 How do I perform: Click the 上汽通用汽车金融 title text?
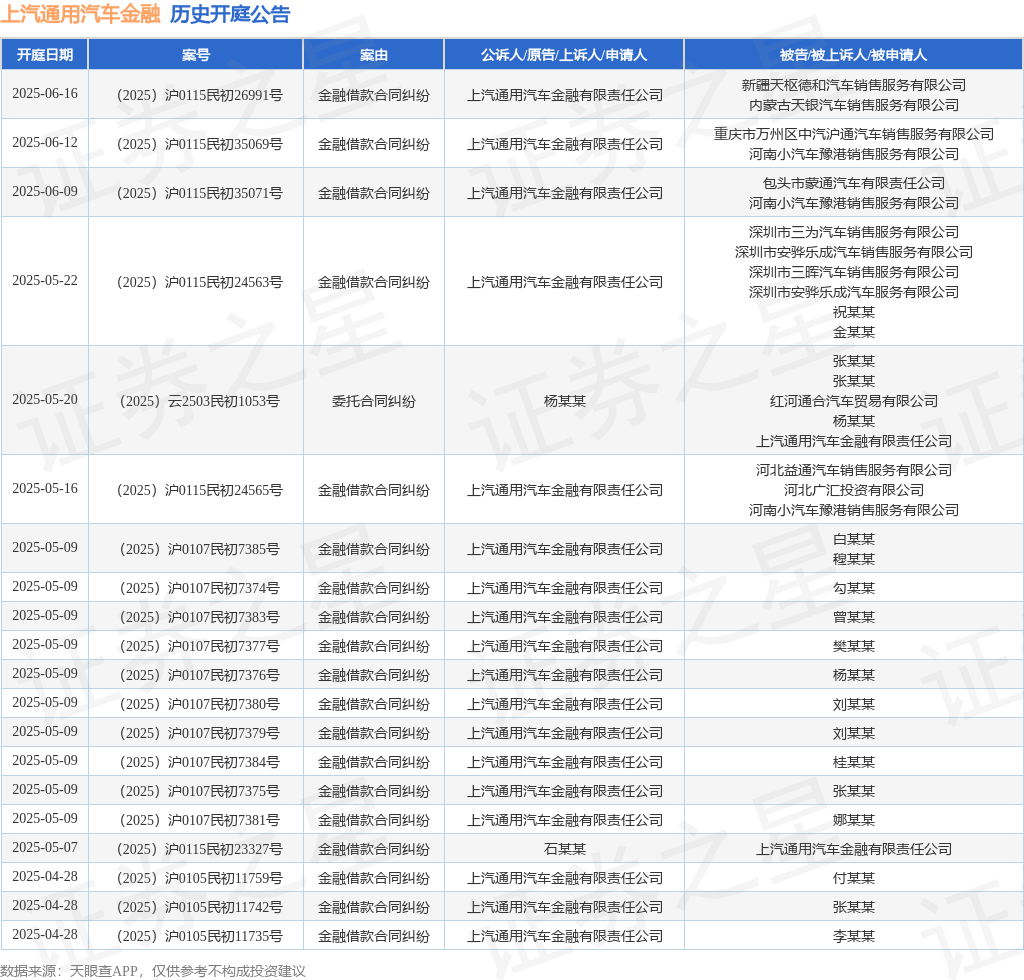pos(80,14)
